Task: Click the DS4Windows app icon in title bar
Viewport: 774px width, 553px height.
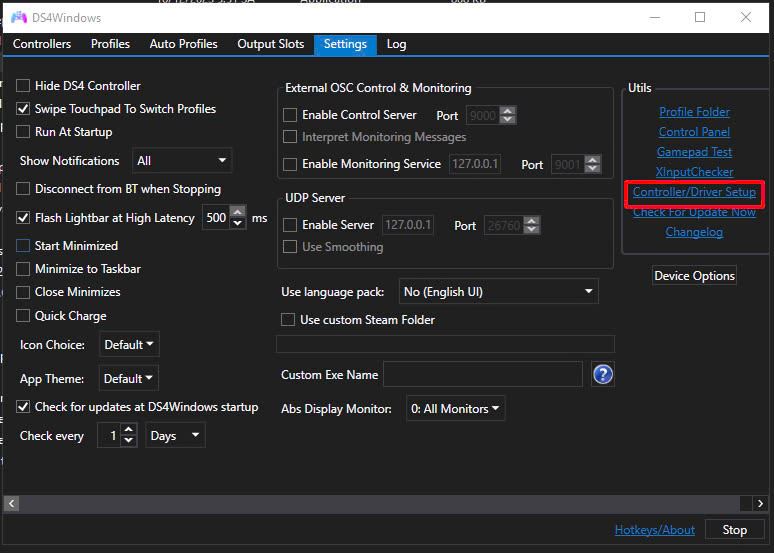Action: click(18, 17)
